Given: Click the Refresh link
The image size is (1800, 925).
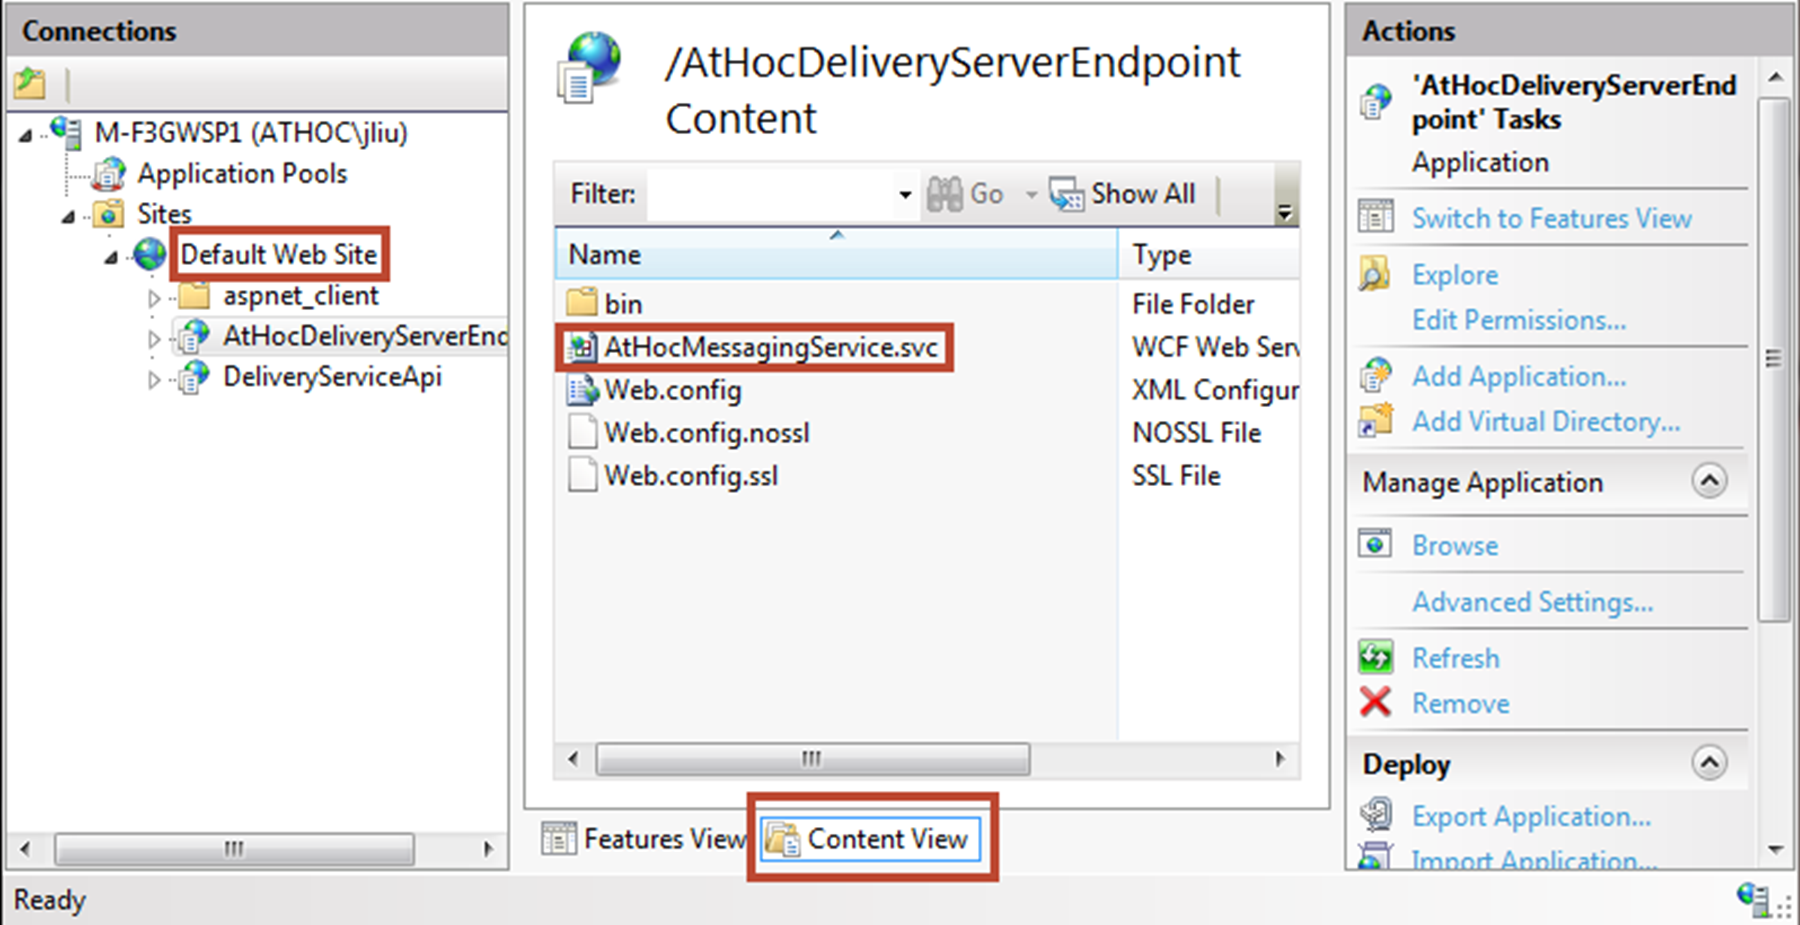Looking at the screenshot, I should coord(1455,658).
